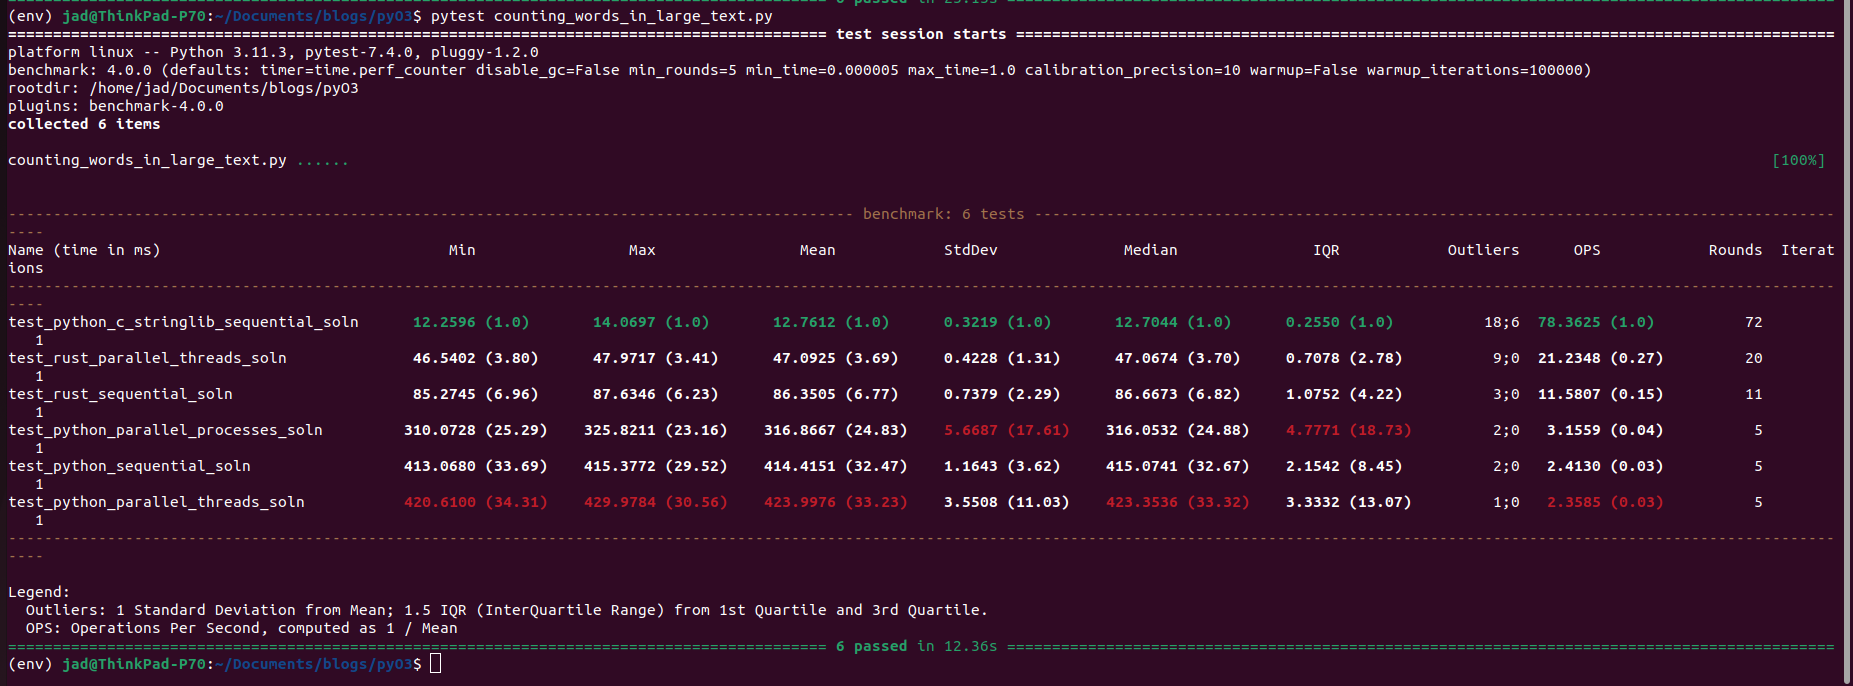Click the green [100%] progress indicator

pyautogui.click(x=1798, y=160)
